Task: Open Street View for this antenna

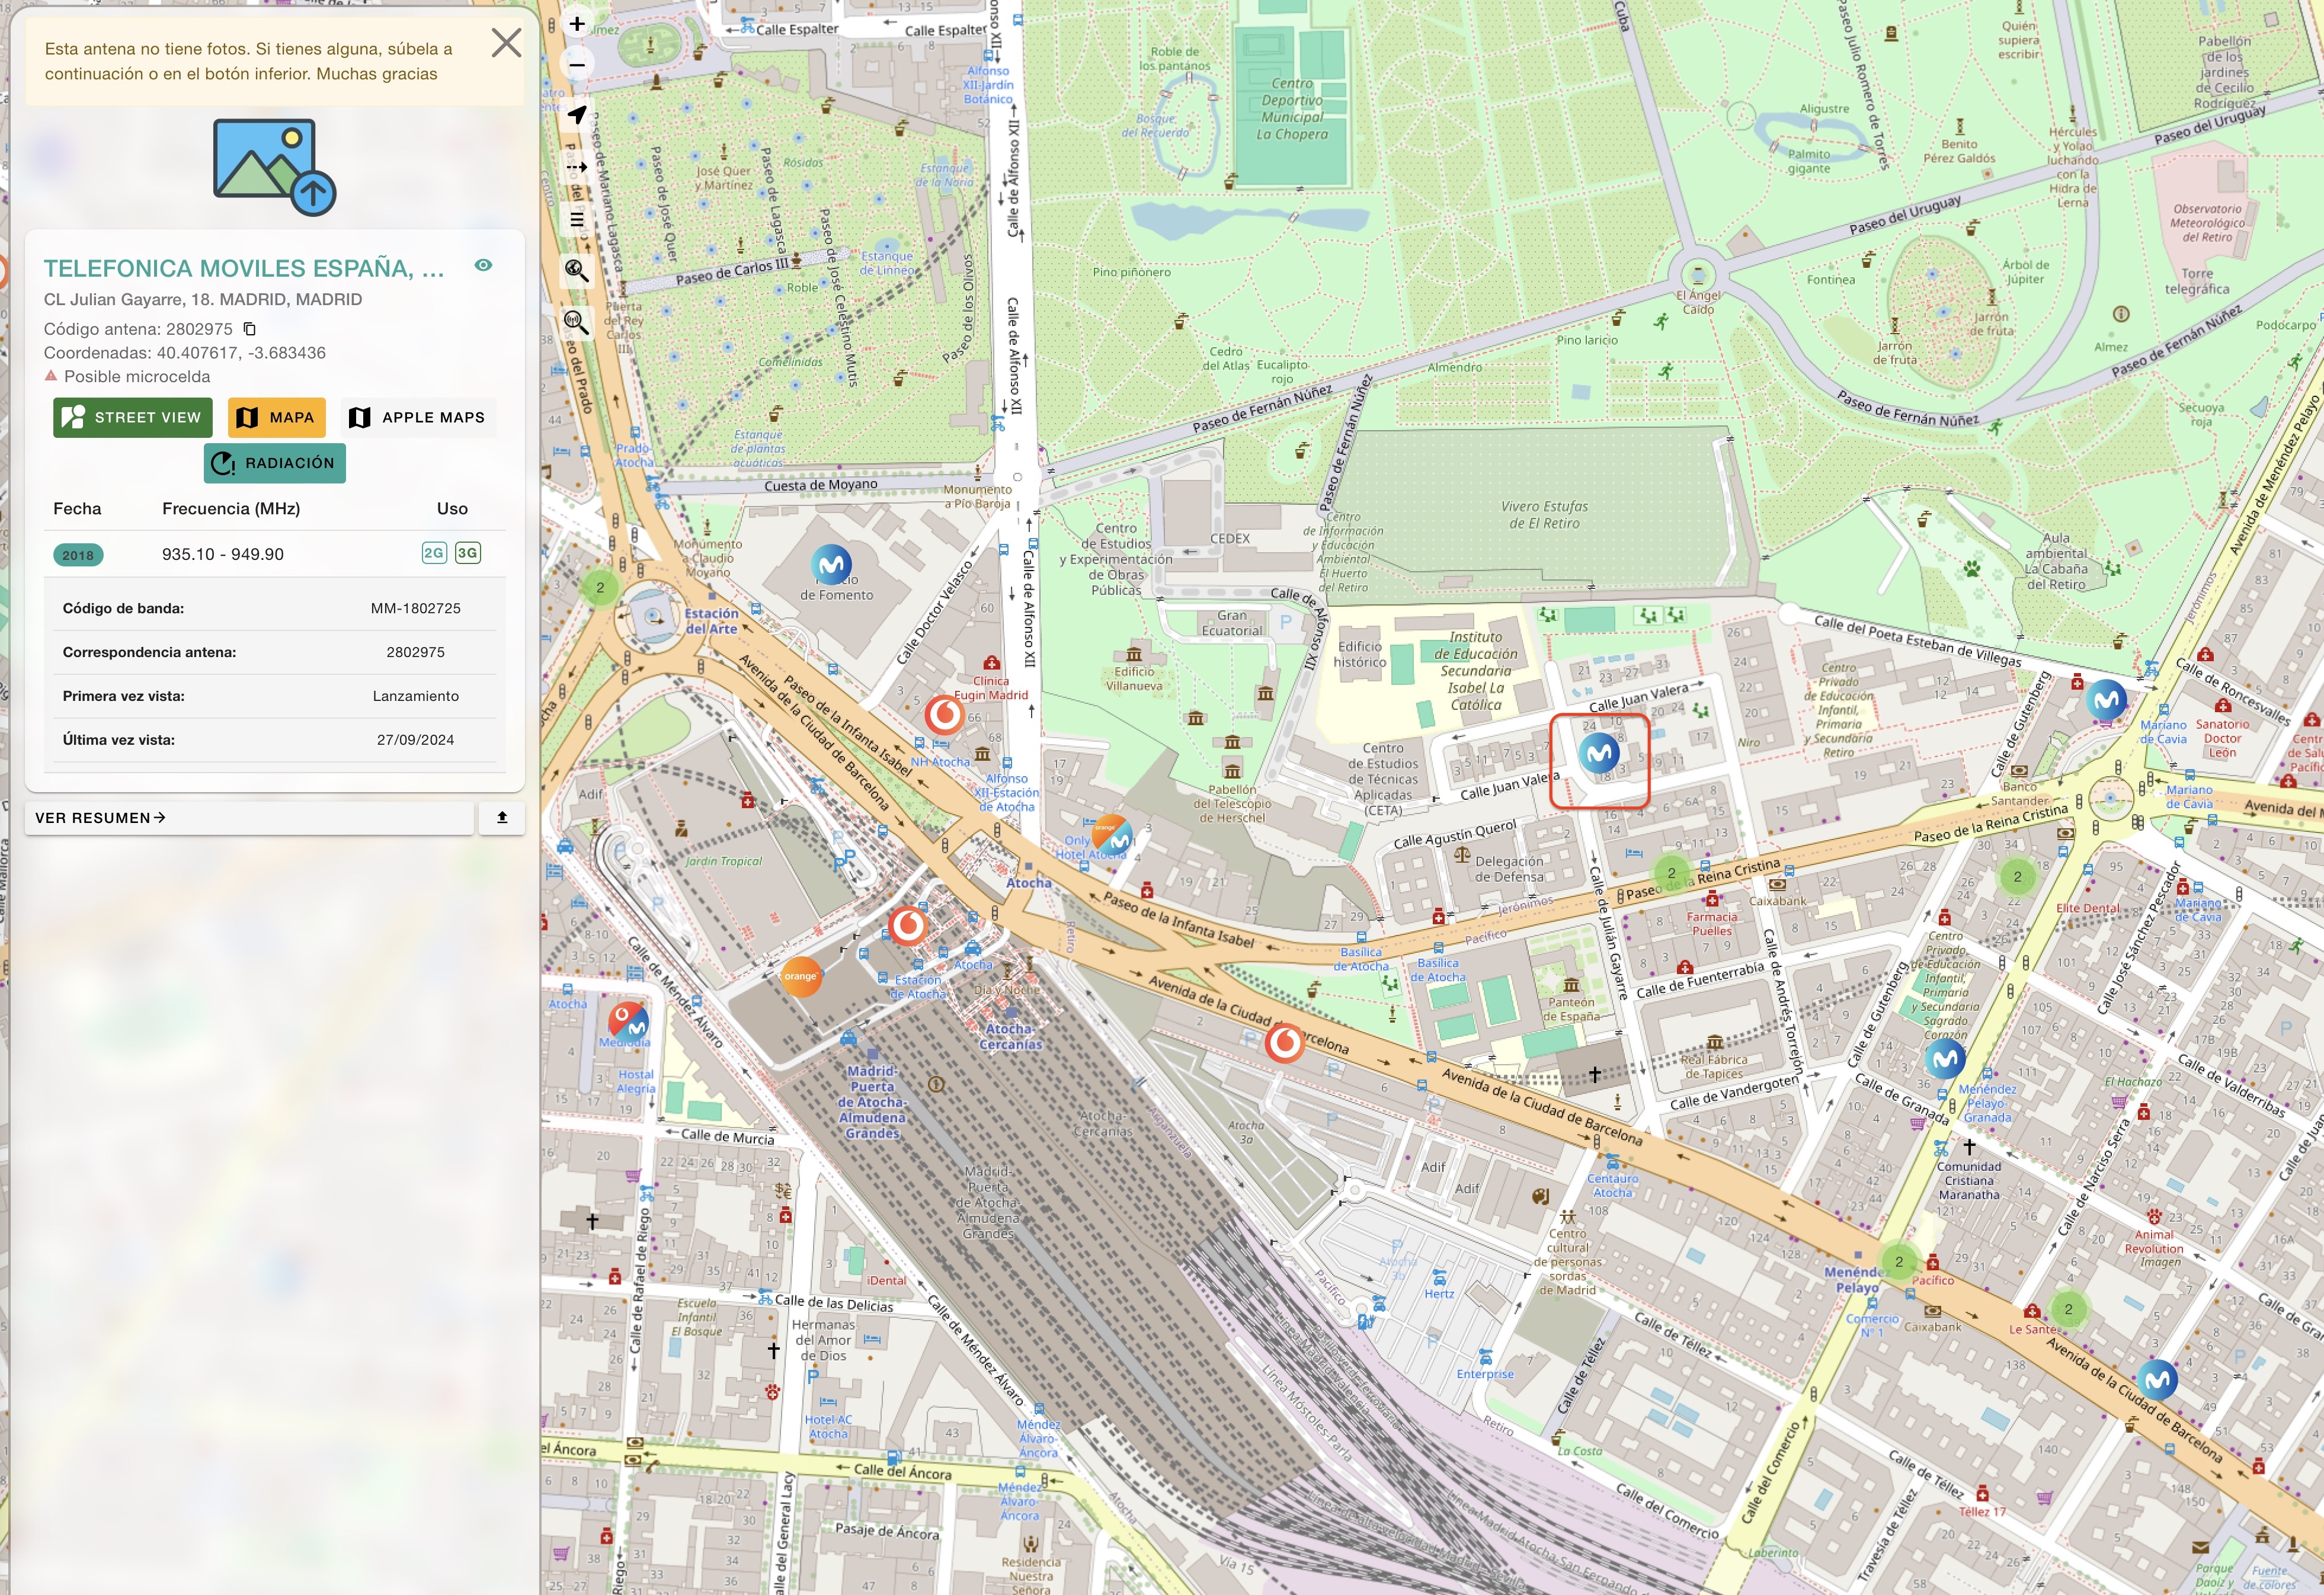Action: tap(132, 417)
